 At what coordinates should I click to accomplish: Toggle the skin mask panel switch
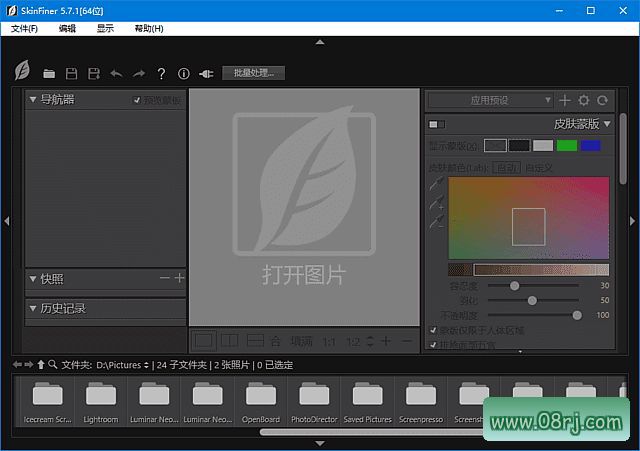coord(436,124)
